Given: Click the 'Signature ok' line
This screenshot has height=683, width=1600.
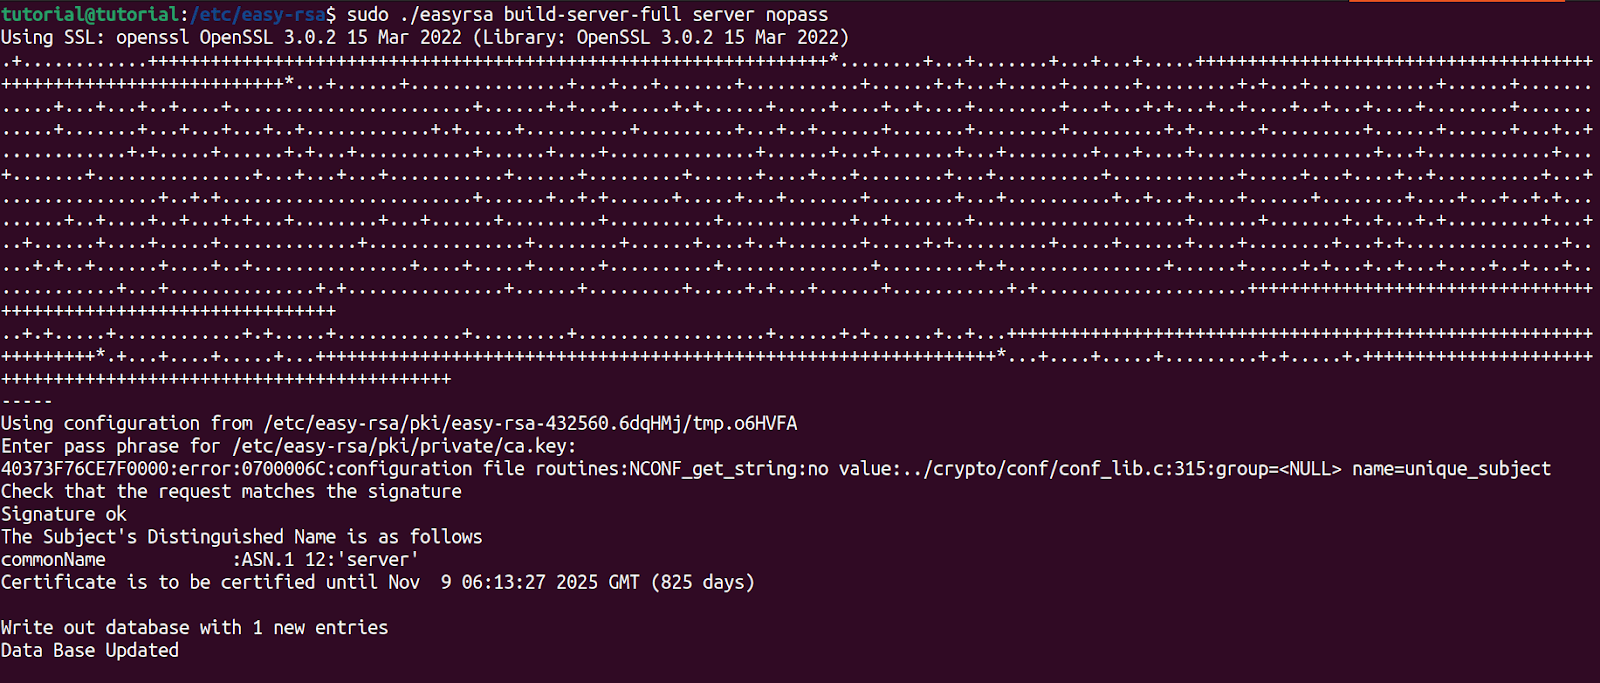Looking at the screenshot, I should (64, 514).
